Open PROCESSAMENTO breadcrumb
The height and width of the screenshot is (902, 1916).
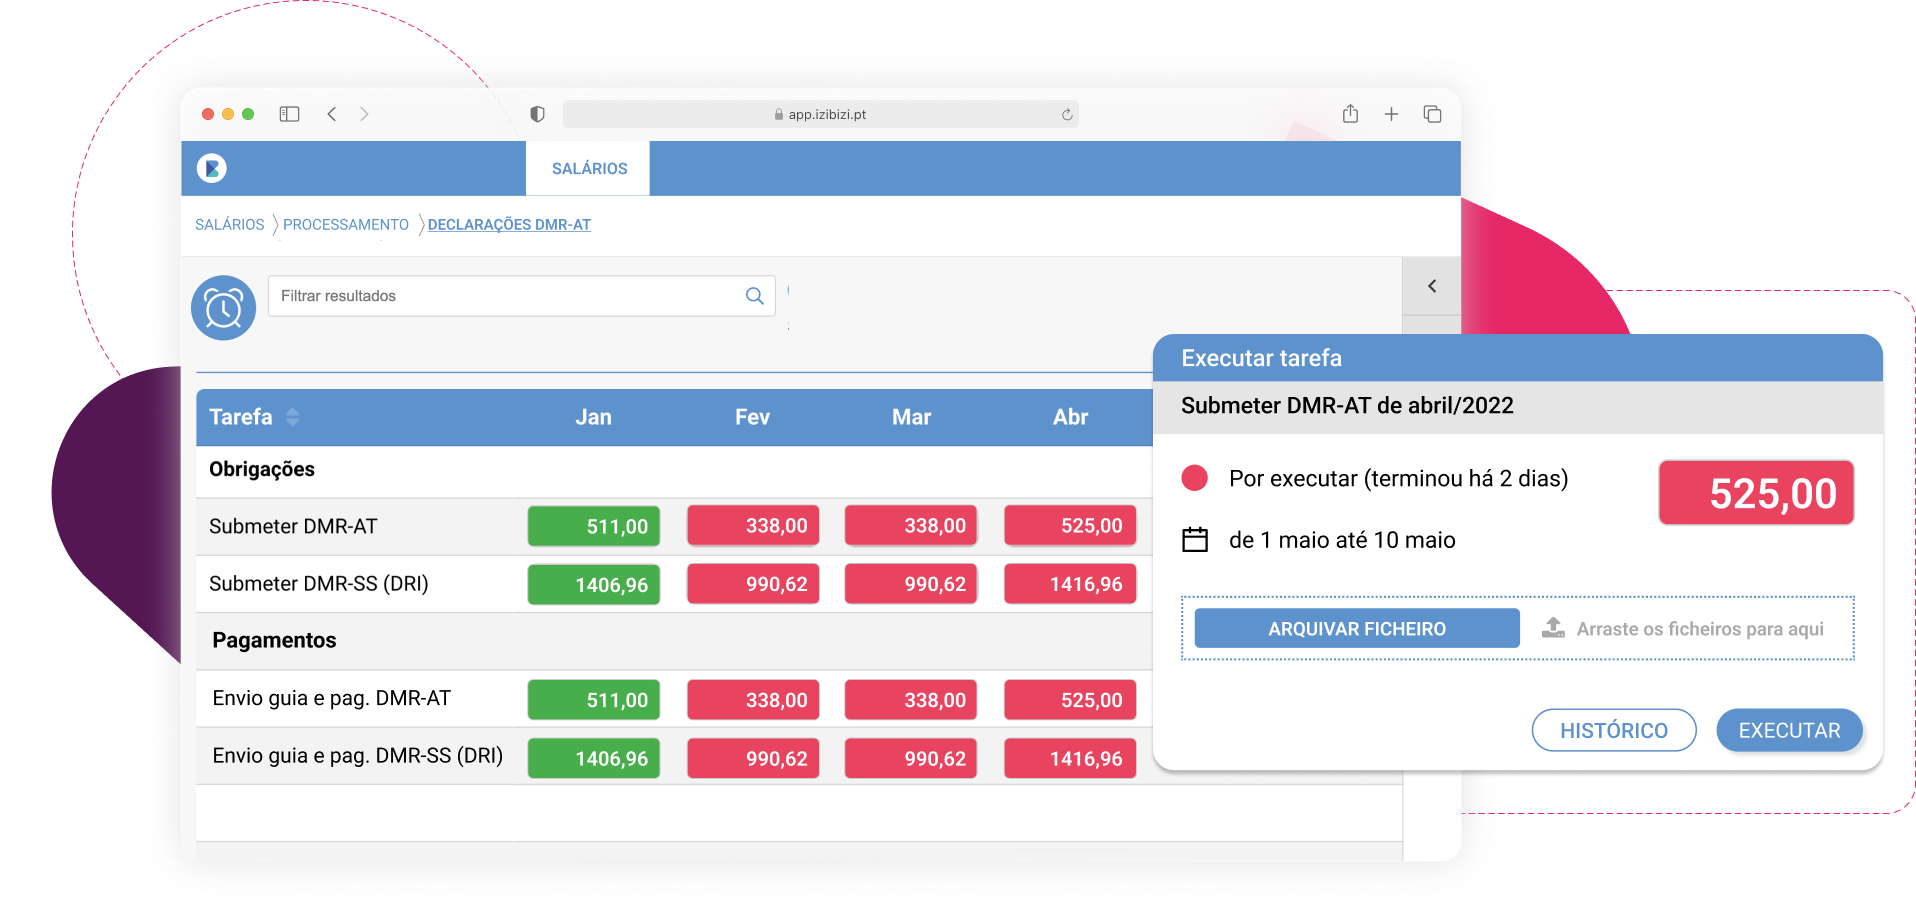(345, 225)
